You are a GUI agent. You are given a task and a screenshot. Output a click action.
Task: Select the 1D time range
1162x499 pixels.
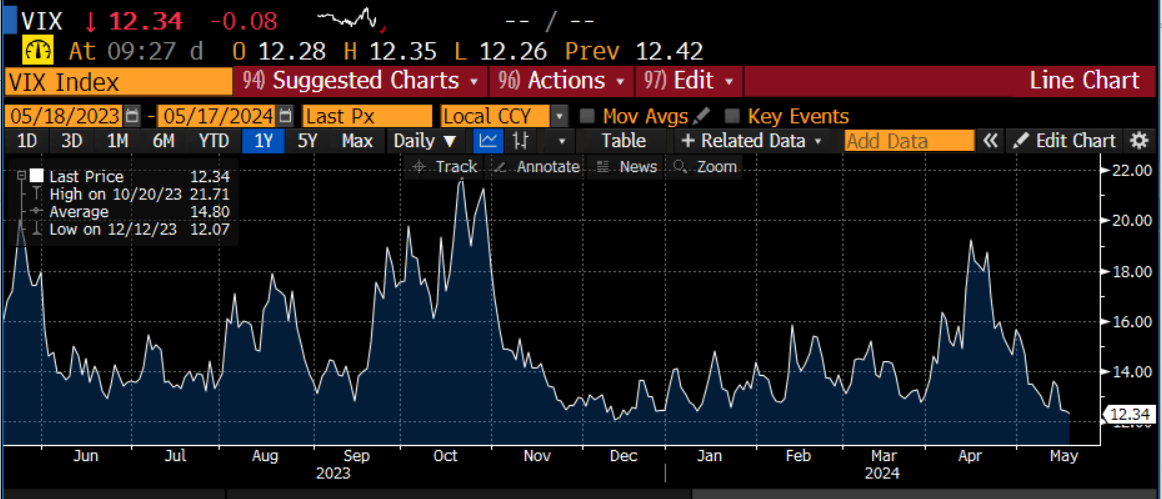pyautogui.click(x=27, y=141)
